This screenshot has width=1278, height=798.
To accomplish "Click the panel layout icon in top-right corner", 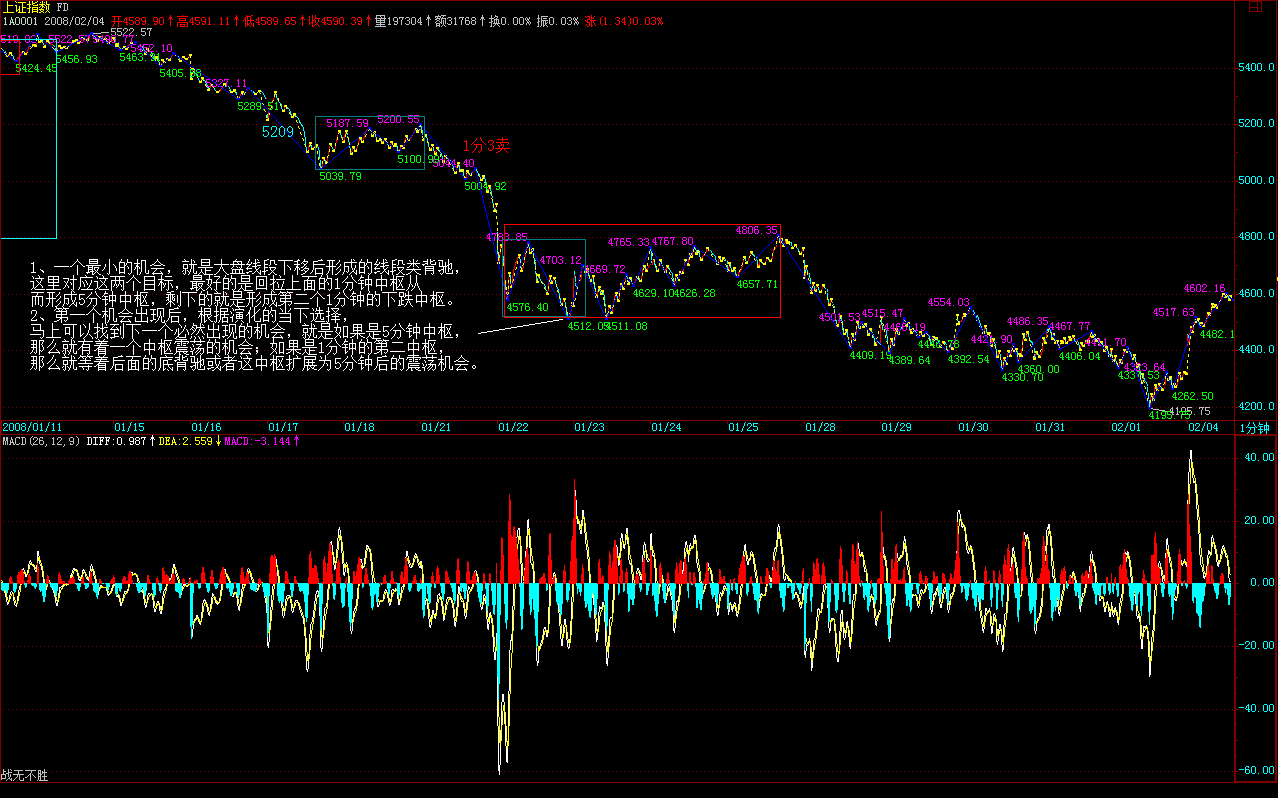I will (x=1256, y=7).
